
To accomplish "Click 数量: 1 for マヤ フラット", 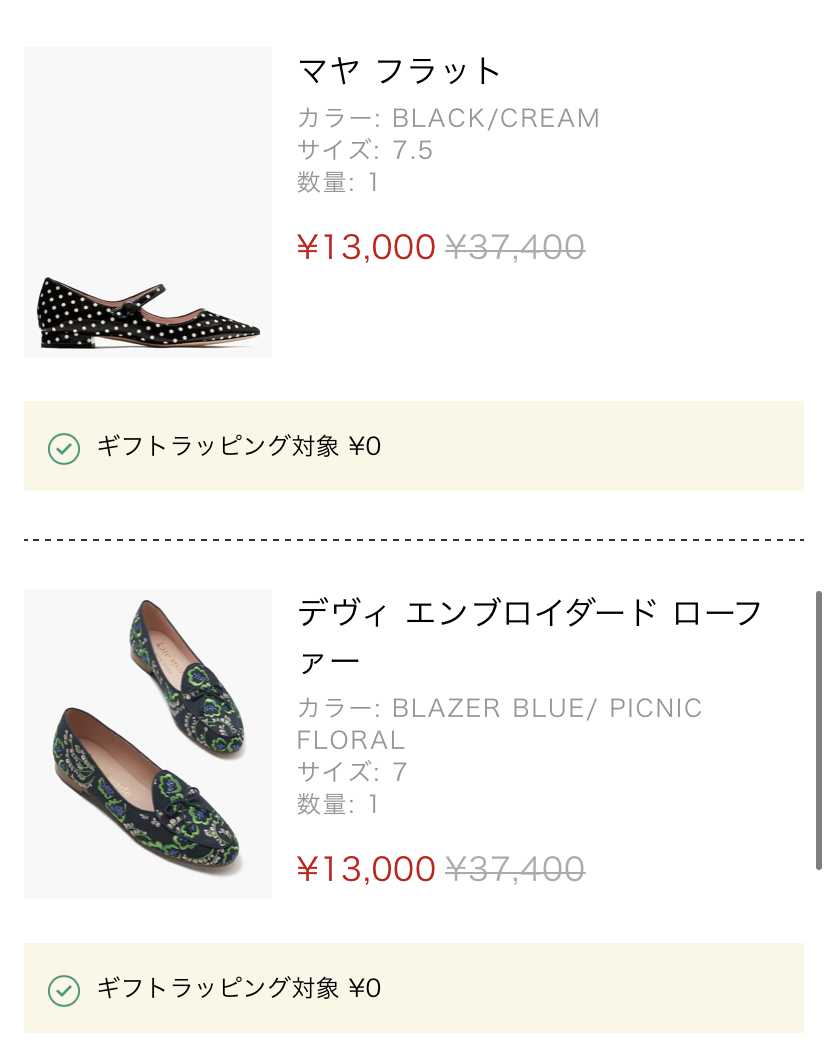I will pos(338,182).
